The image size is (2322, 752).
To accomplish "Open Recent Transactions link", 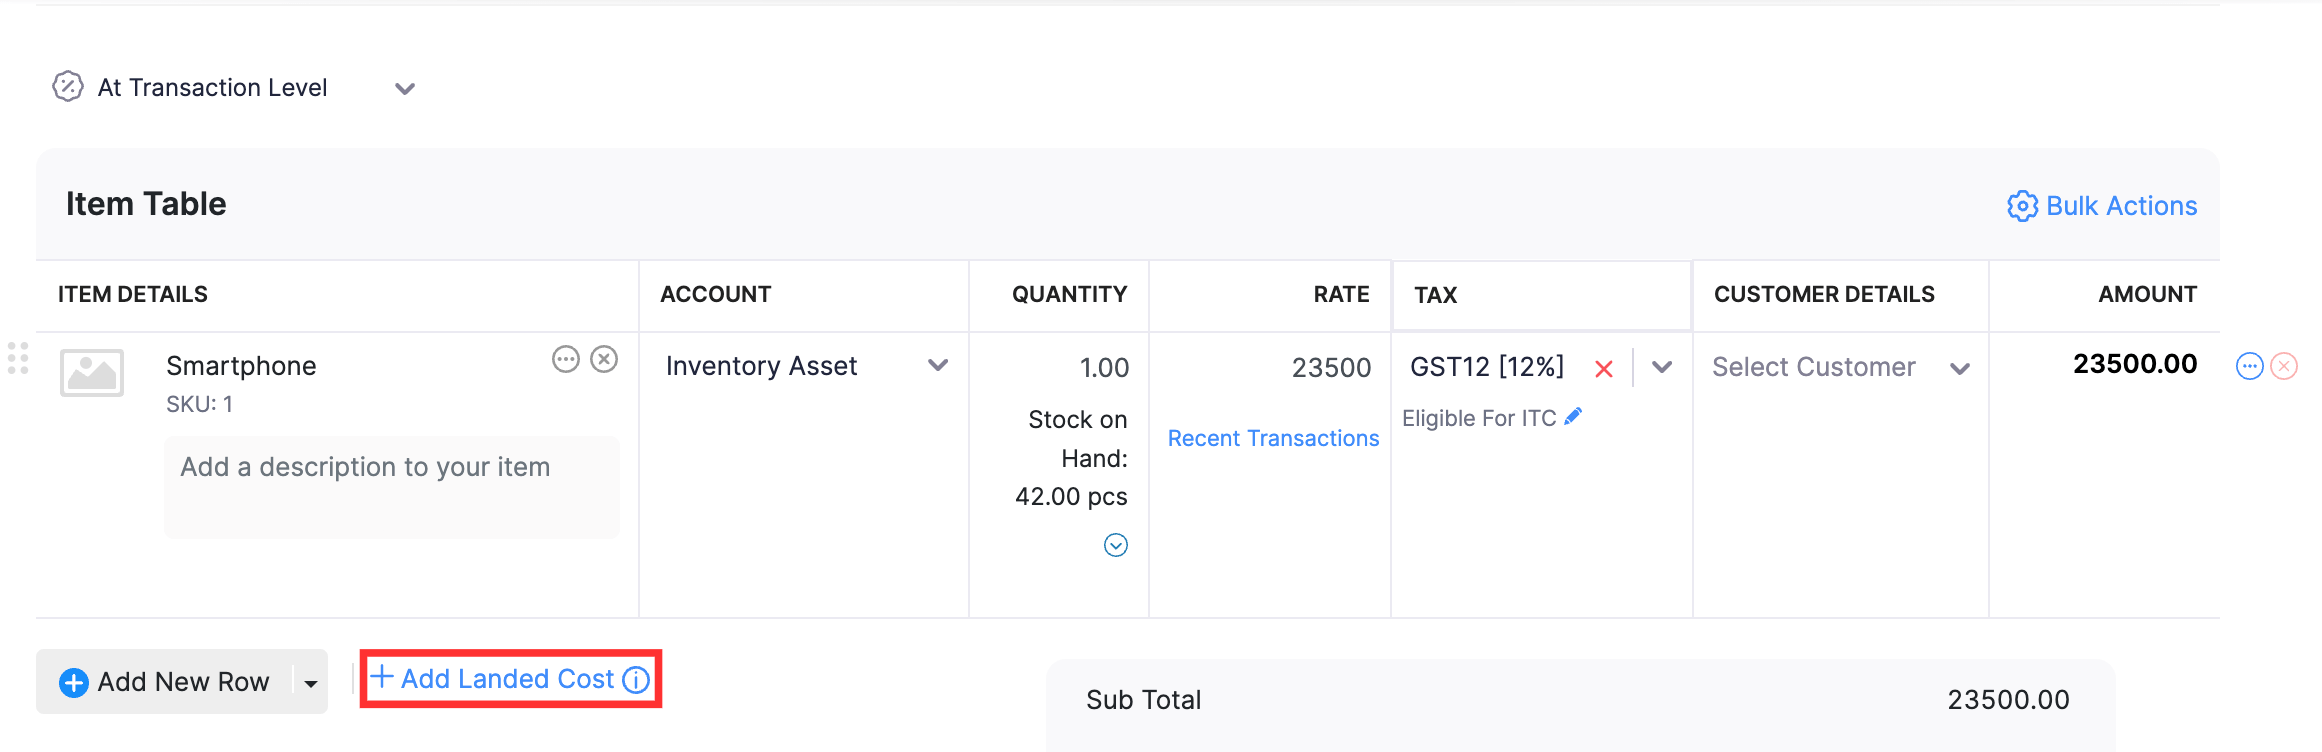I will point(1272,438).
